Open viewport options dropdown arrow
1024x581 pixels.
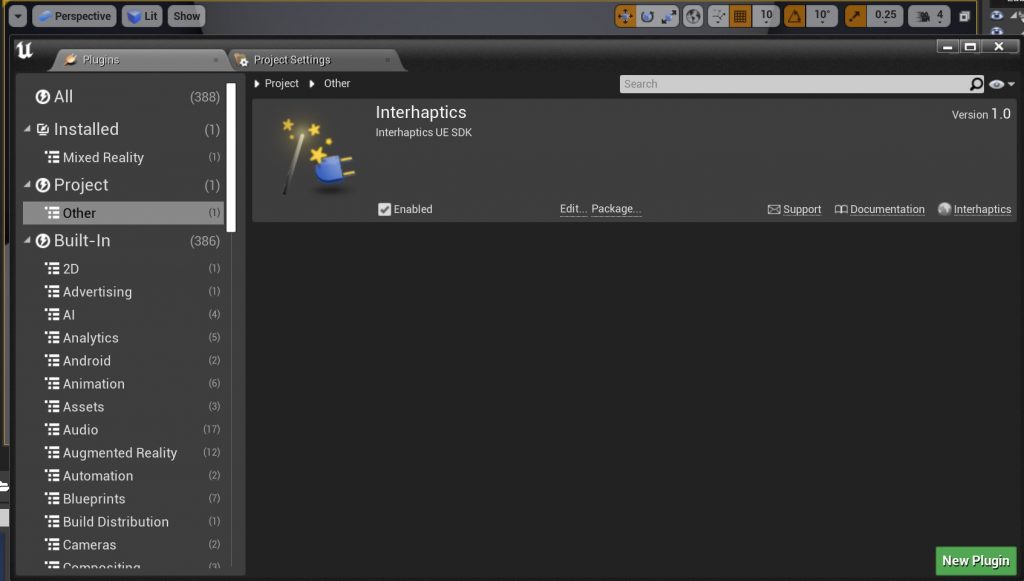click(x=18, y=16)
